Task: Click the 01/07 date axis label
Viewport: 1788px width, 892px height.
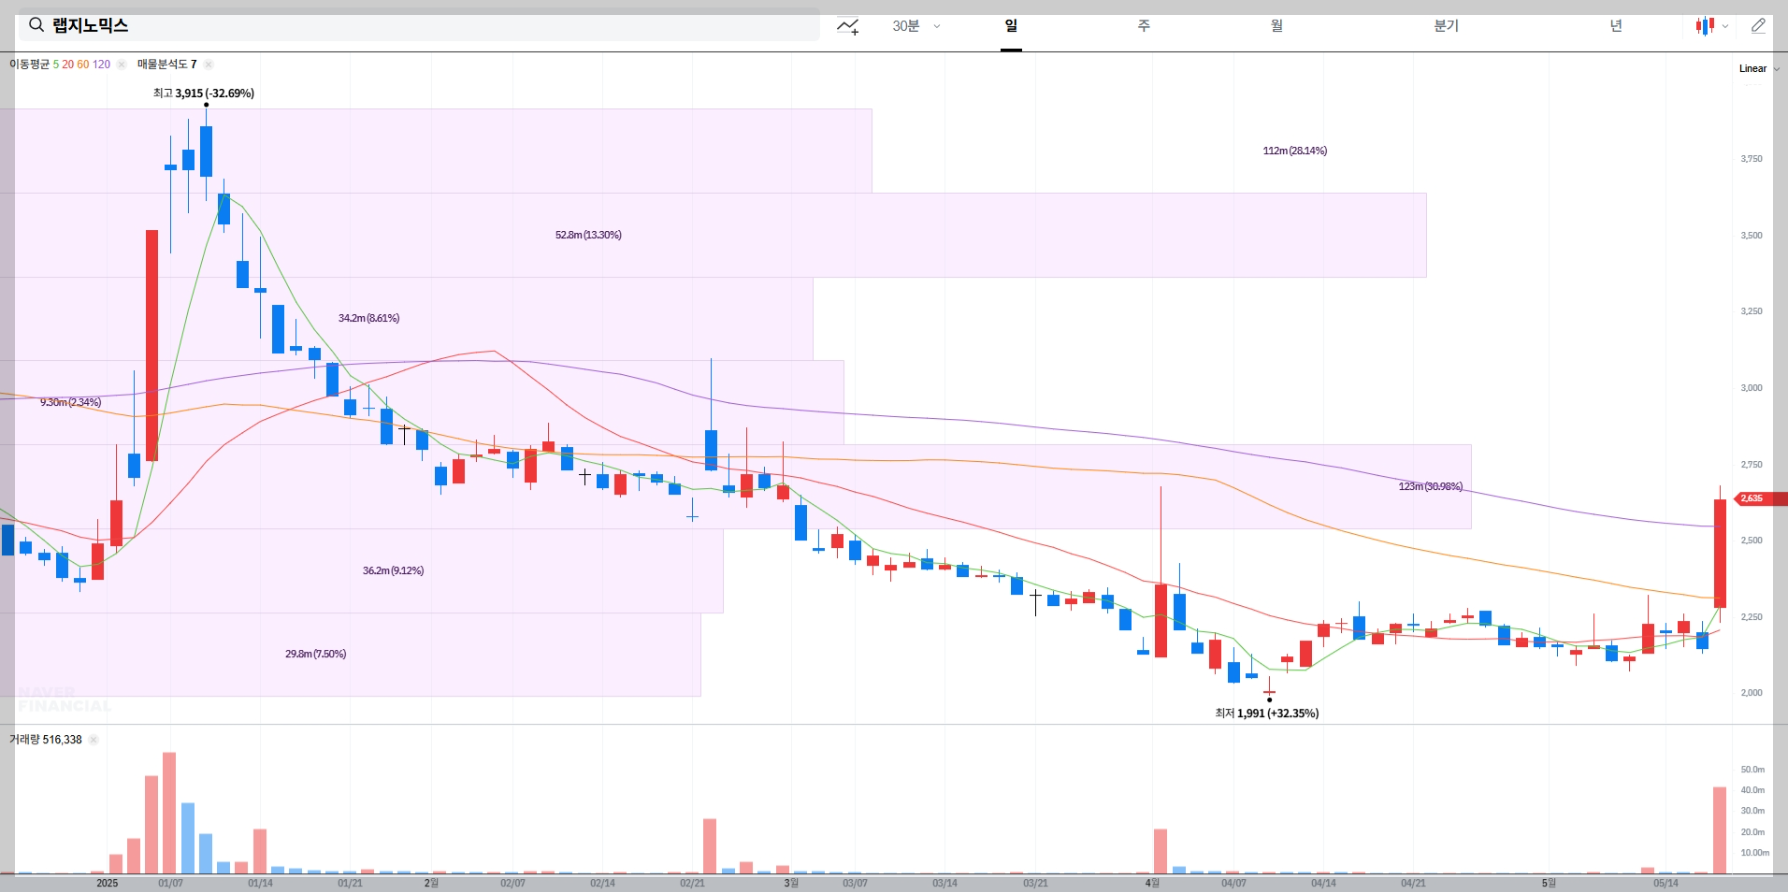Action: coord(170,883)
